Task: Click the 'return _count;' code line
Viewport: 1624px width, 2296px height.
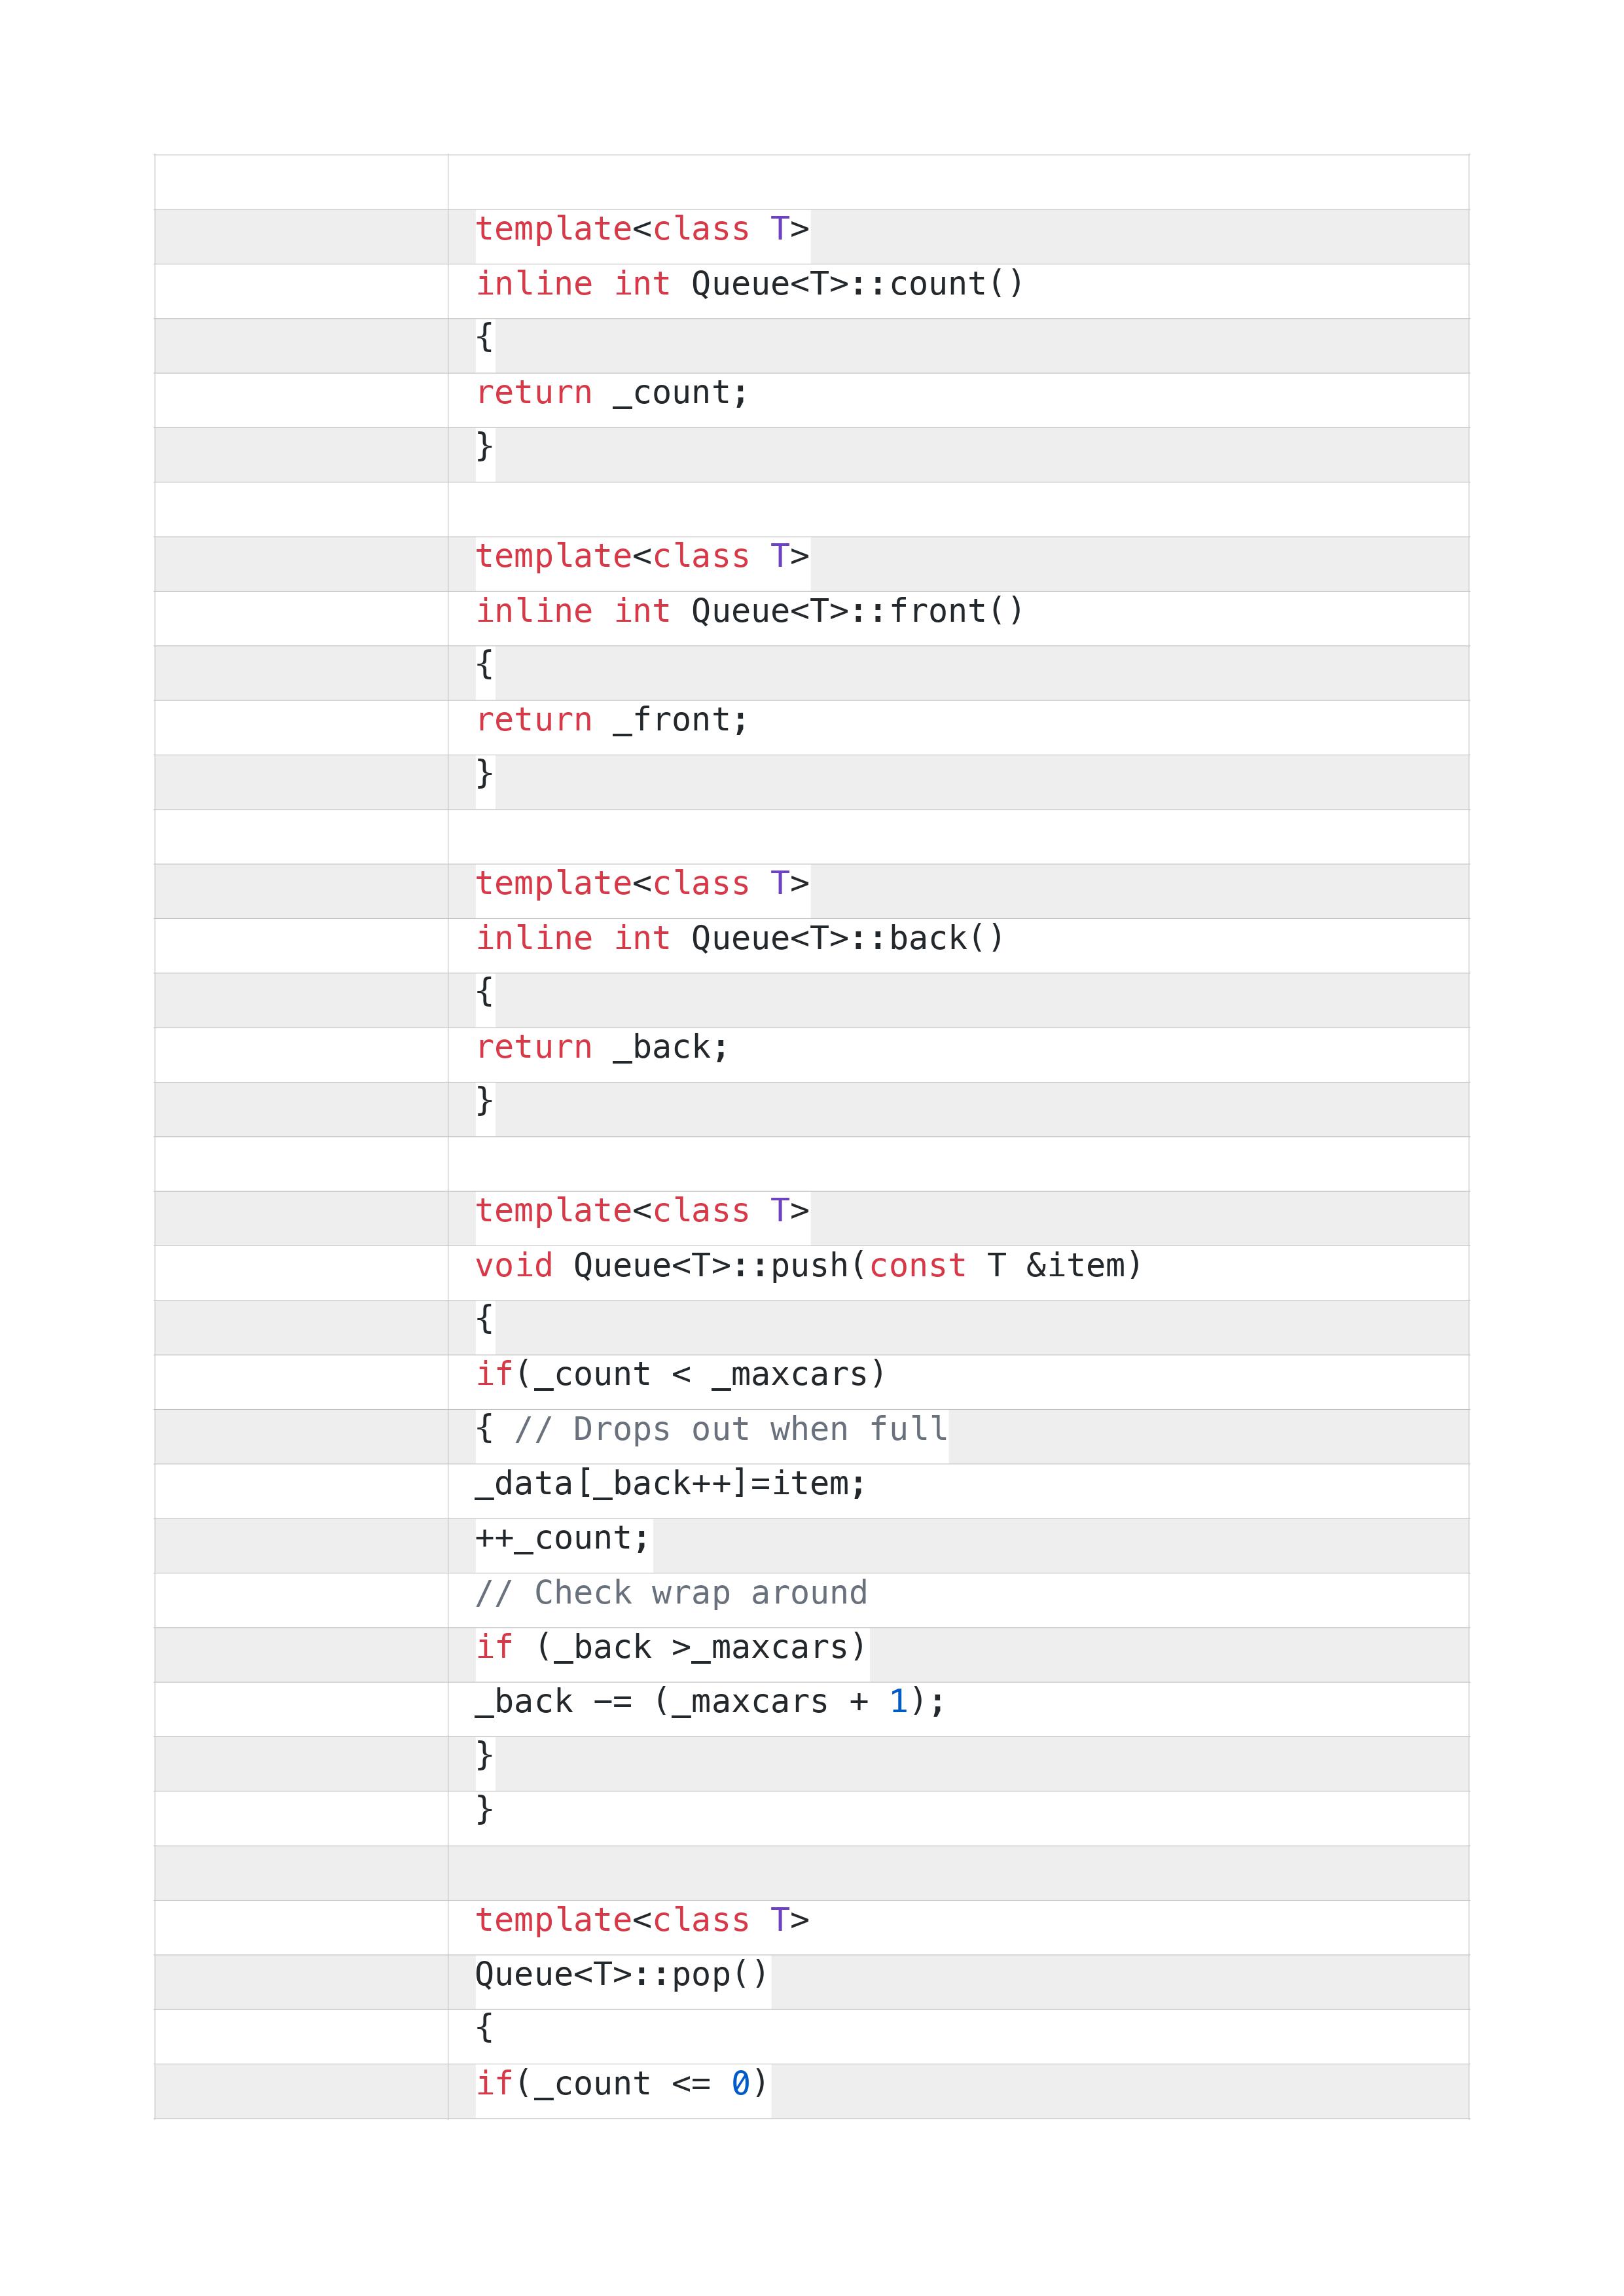Action: click(611, 393)
